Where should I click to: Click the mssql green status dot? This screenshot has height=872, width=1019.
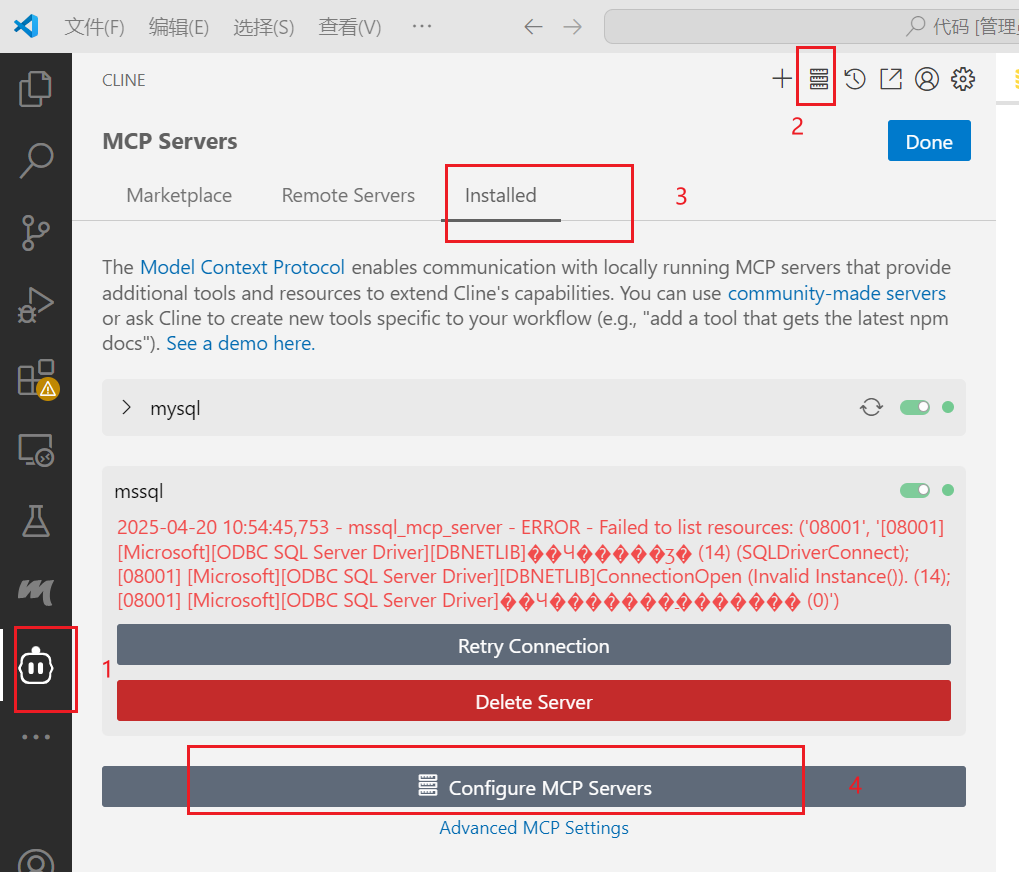point(948,490)
